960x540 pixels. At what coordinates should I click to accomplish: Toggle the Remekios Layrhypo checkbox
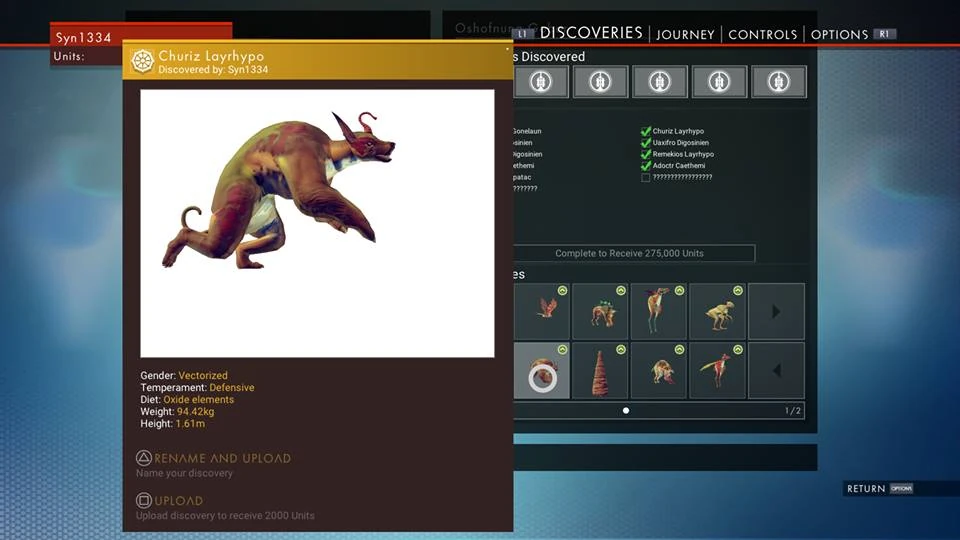click(x=645, y=154)
